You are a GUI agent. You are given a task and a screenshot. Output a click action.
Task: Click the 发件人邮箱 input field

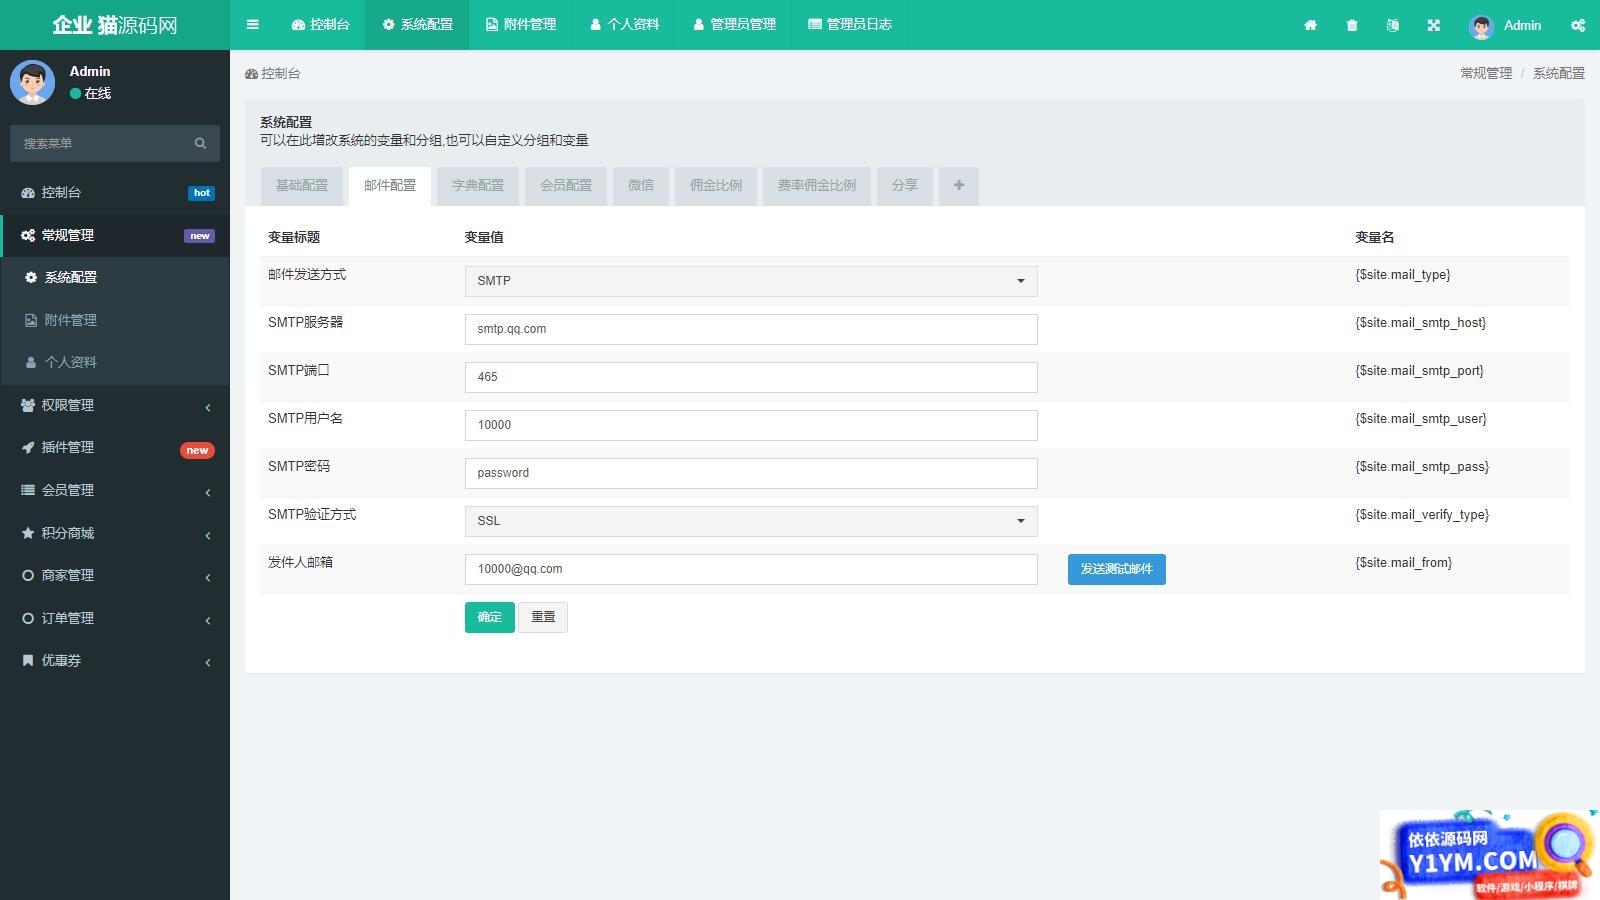(751, 569)
